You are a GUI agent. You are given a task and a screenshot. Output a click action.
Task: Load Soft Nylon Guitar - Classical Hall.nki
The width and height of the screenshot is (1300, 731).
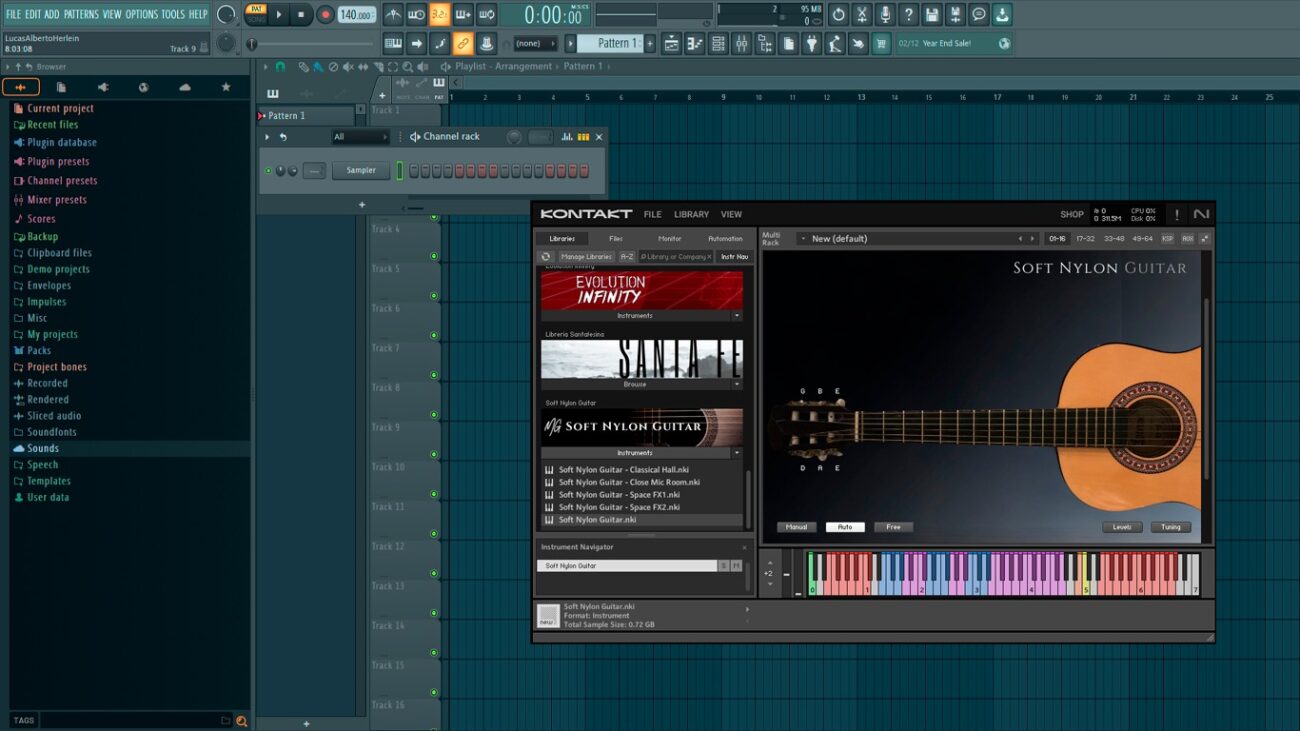(623, 470)
